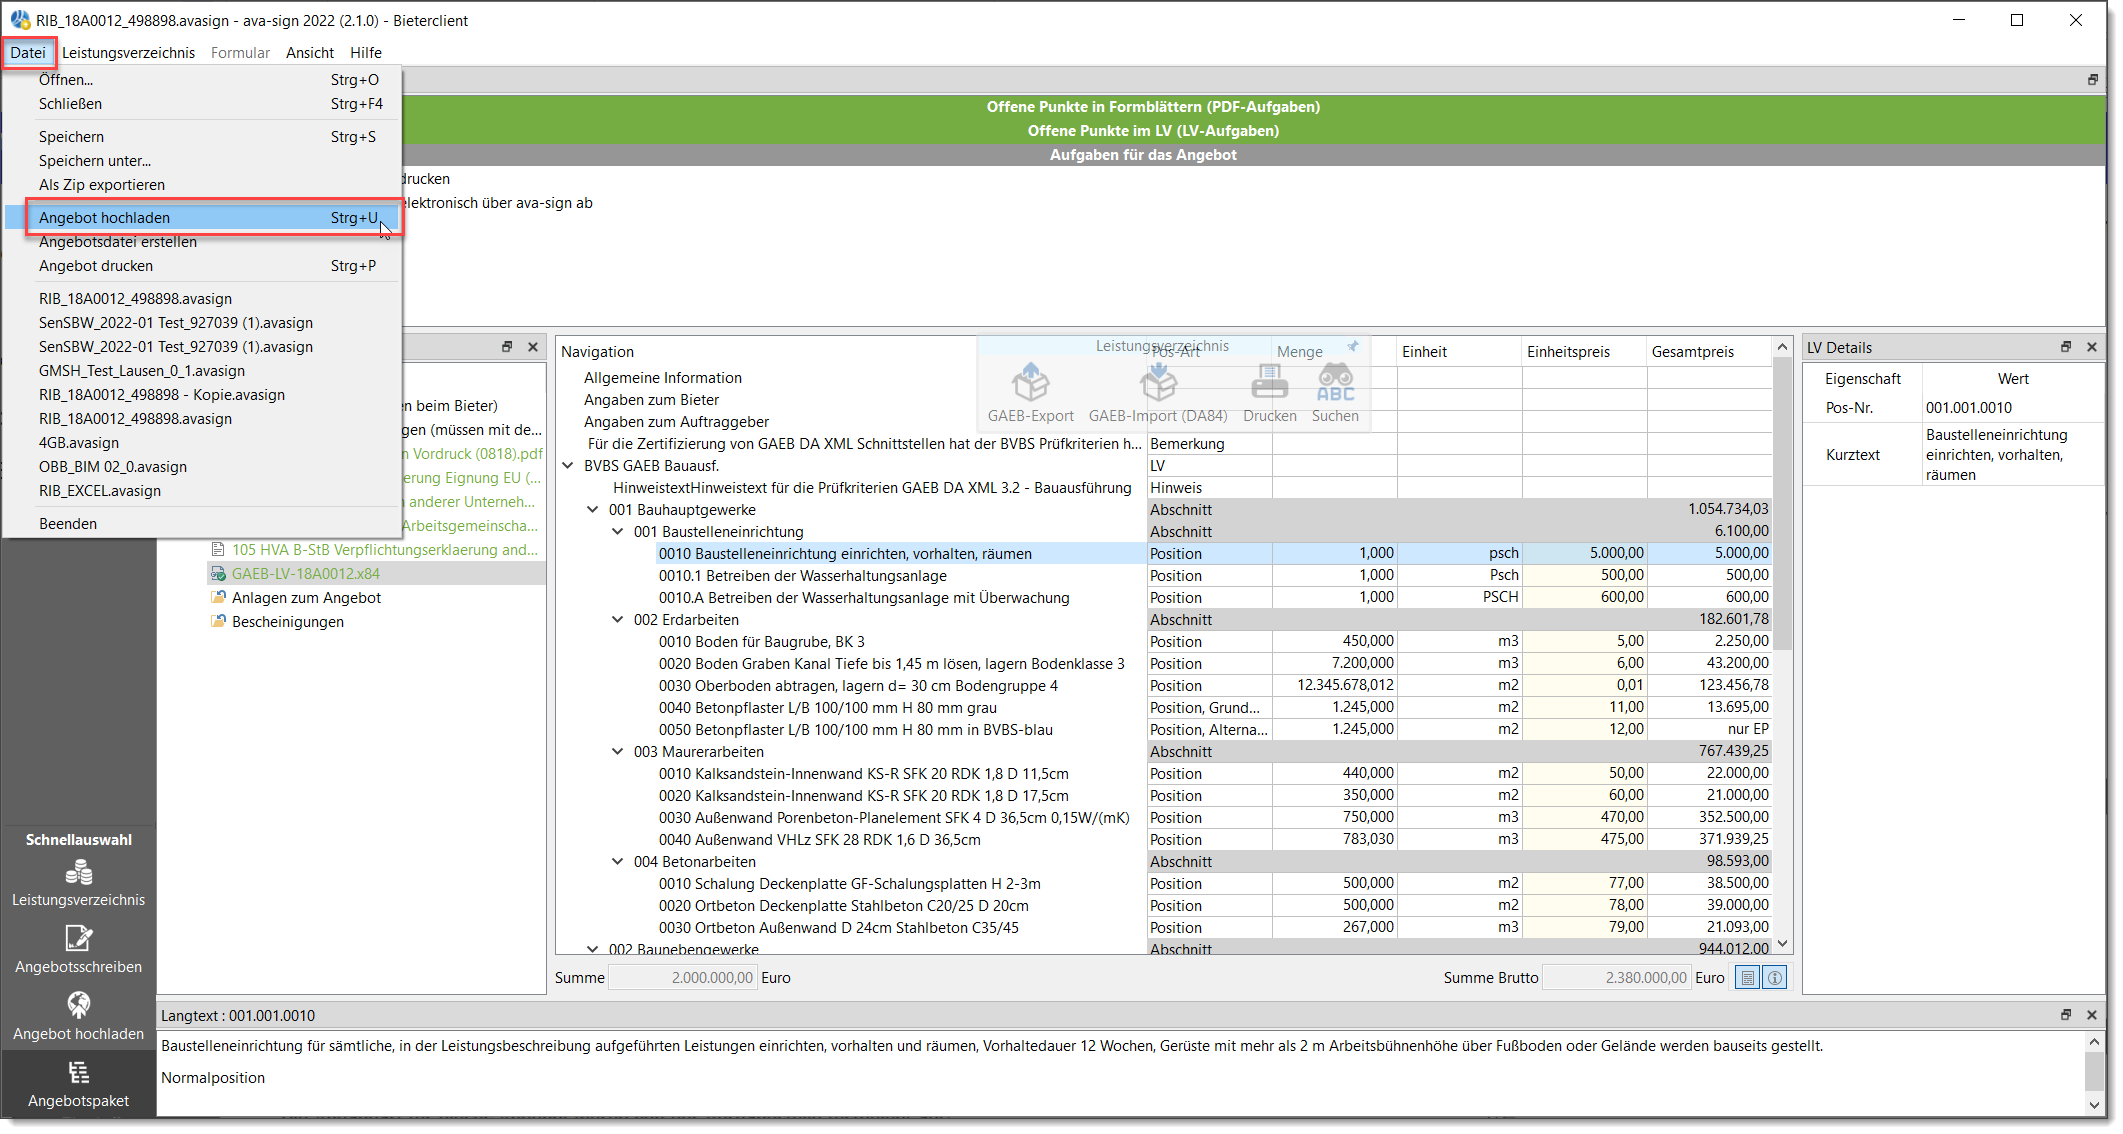Click the GAEB-Import (DA84) toolbar icon
Screen dimensions: 2123x1134
point(1158,383)
